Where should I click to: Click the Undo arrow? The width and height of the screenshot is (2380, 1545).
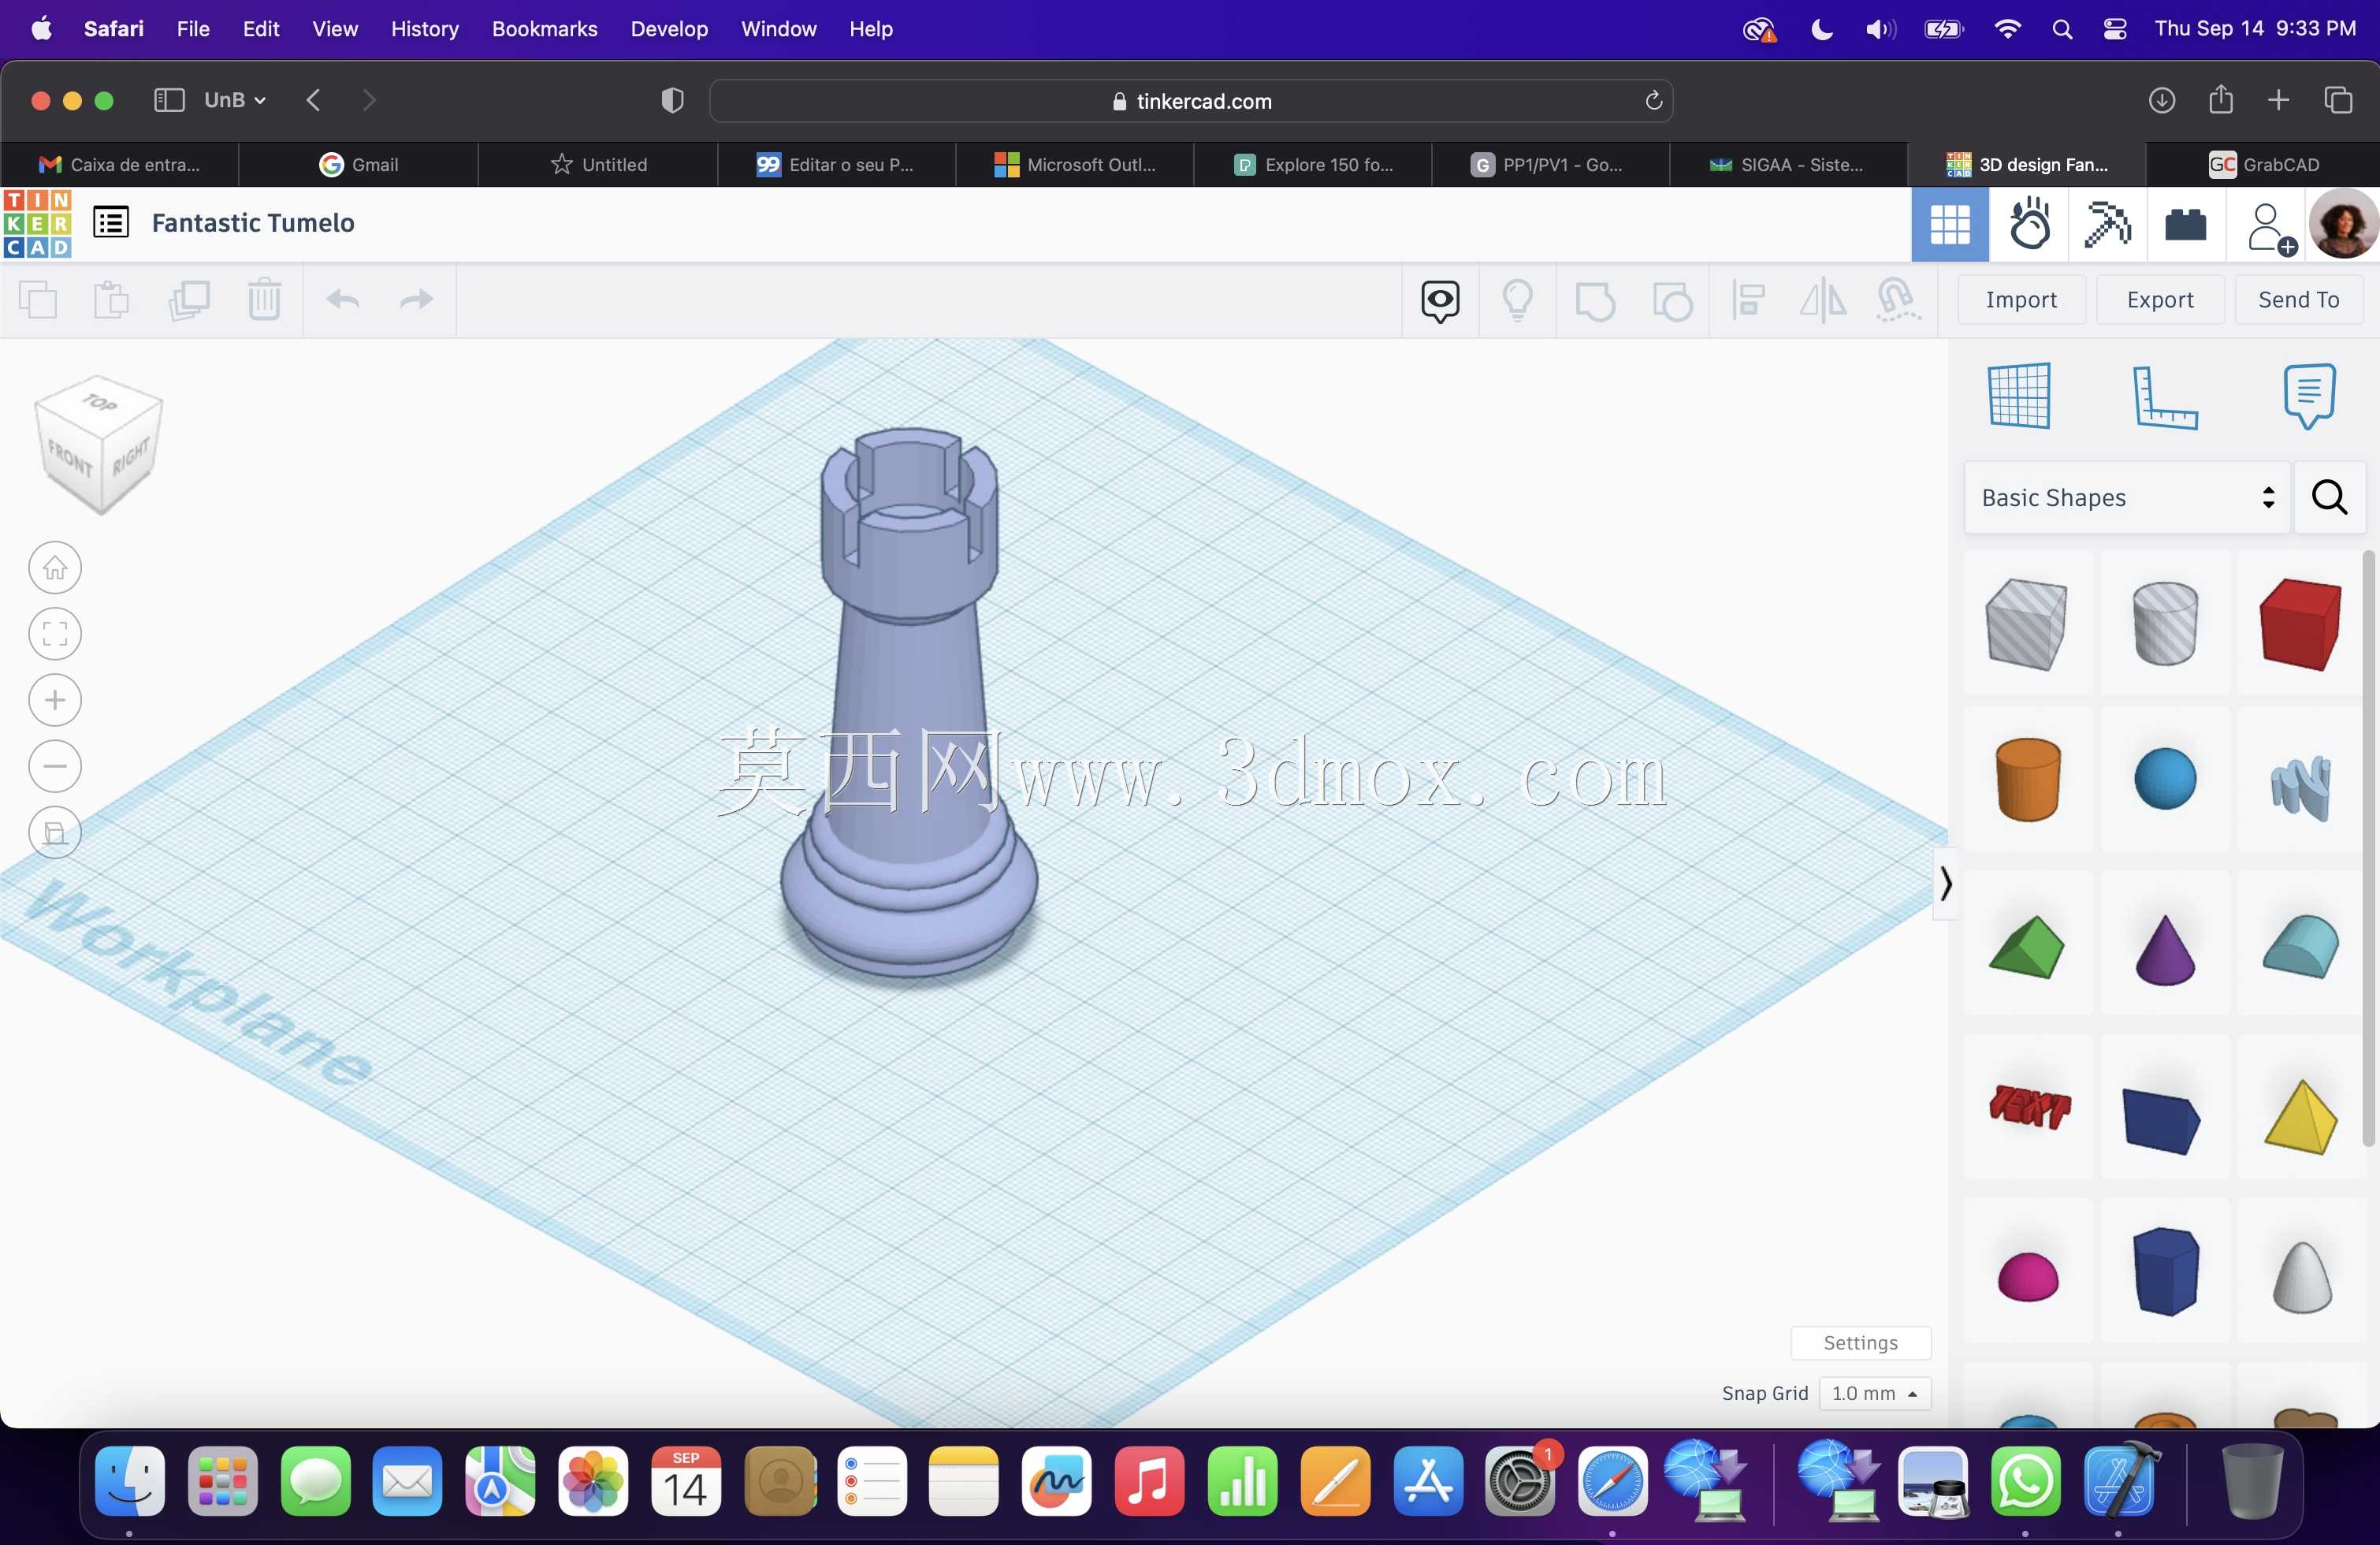[x=343, y=300]
